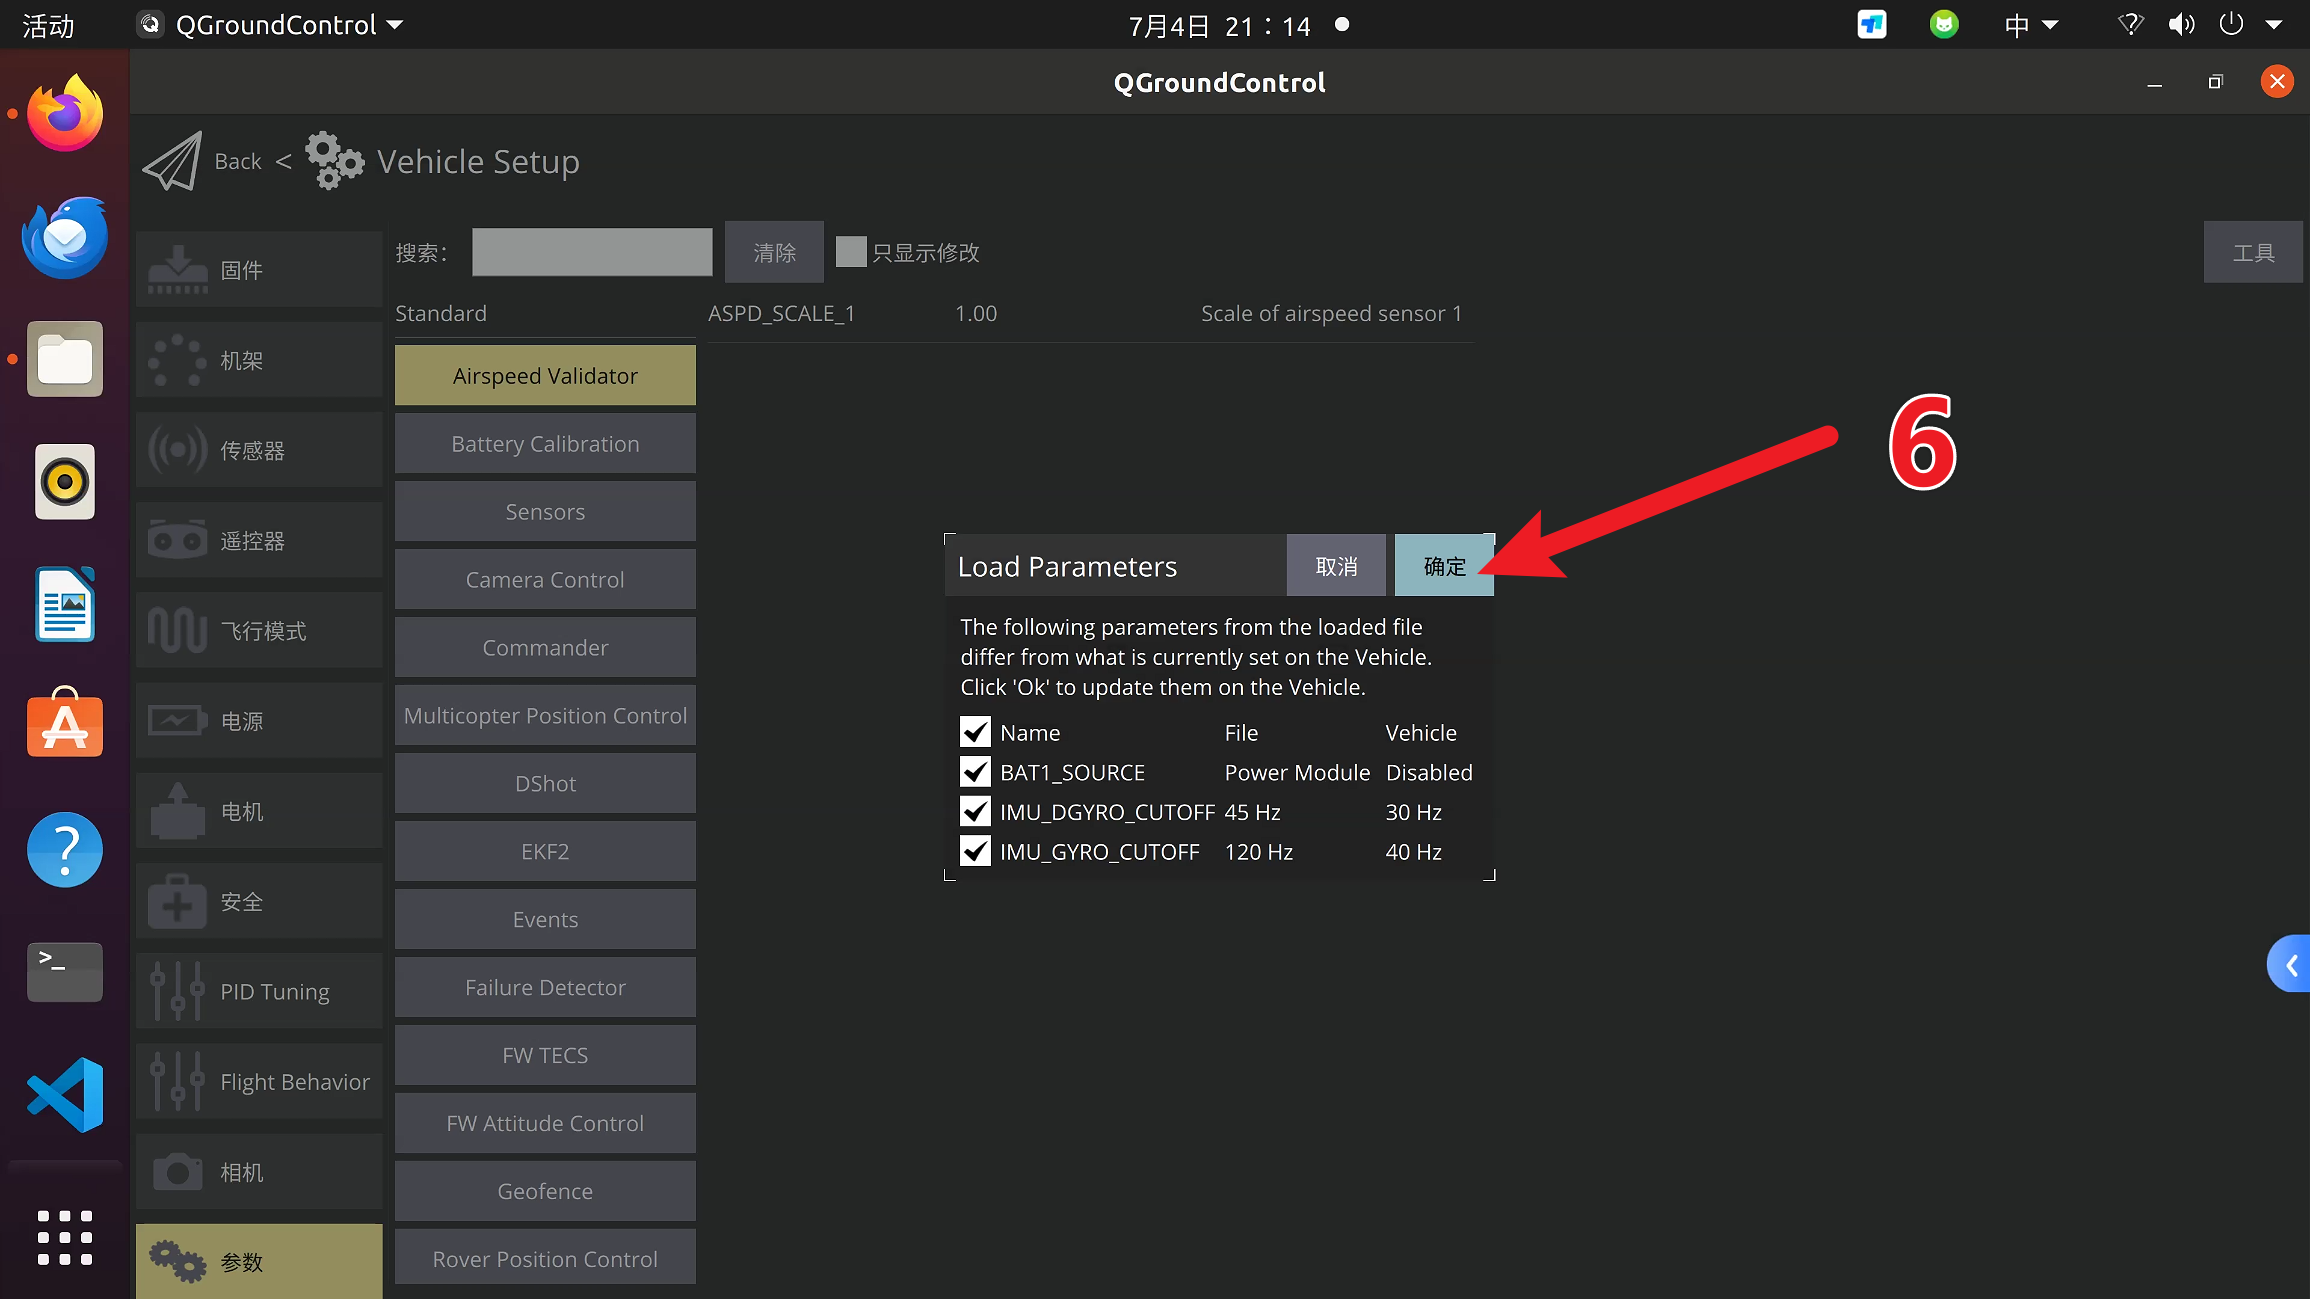
Task: Uncheck the BAT1_SOURCE parameter checkbox
Action: click(975, 772)
